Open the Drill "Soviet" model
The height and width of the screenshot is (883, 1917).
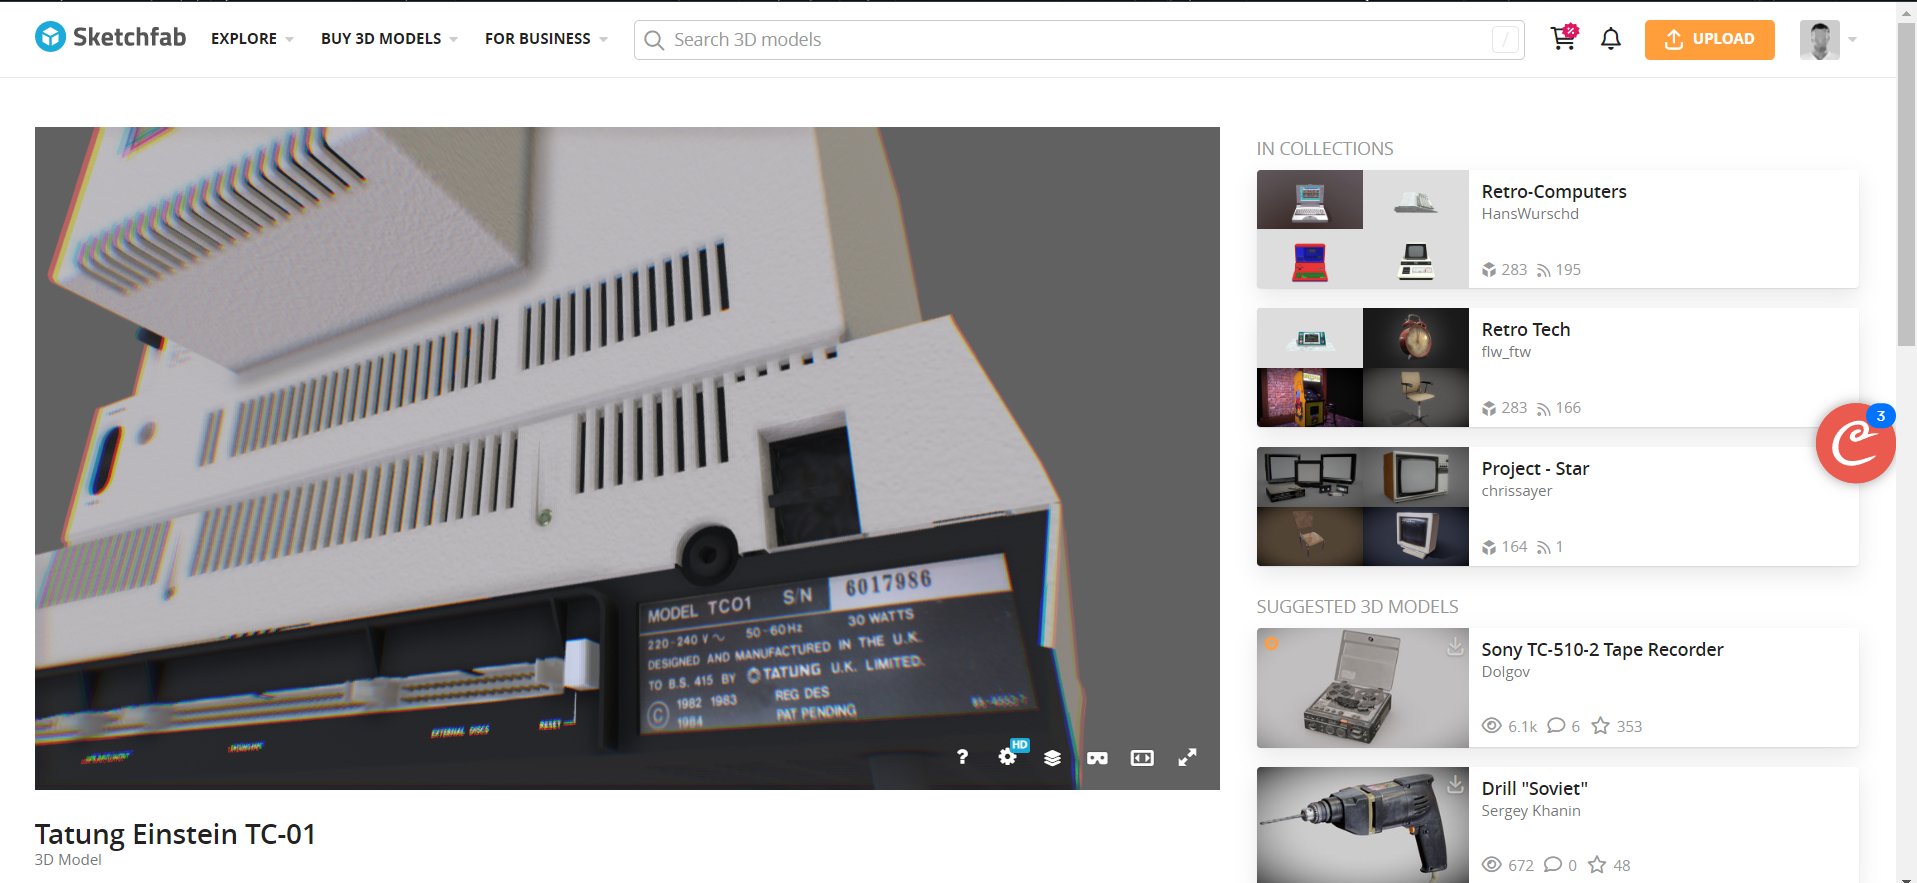click(x=1534, y=788)
